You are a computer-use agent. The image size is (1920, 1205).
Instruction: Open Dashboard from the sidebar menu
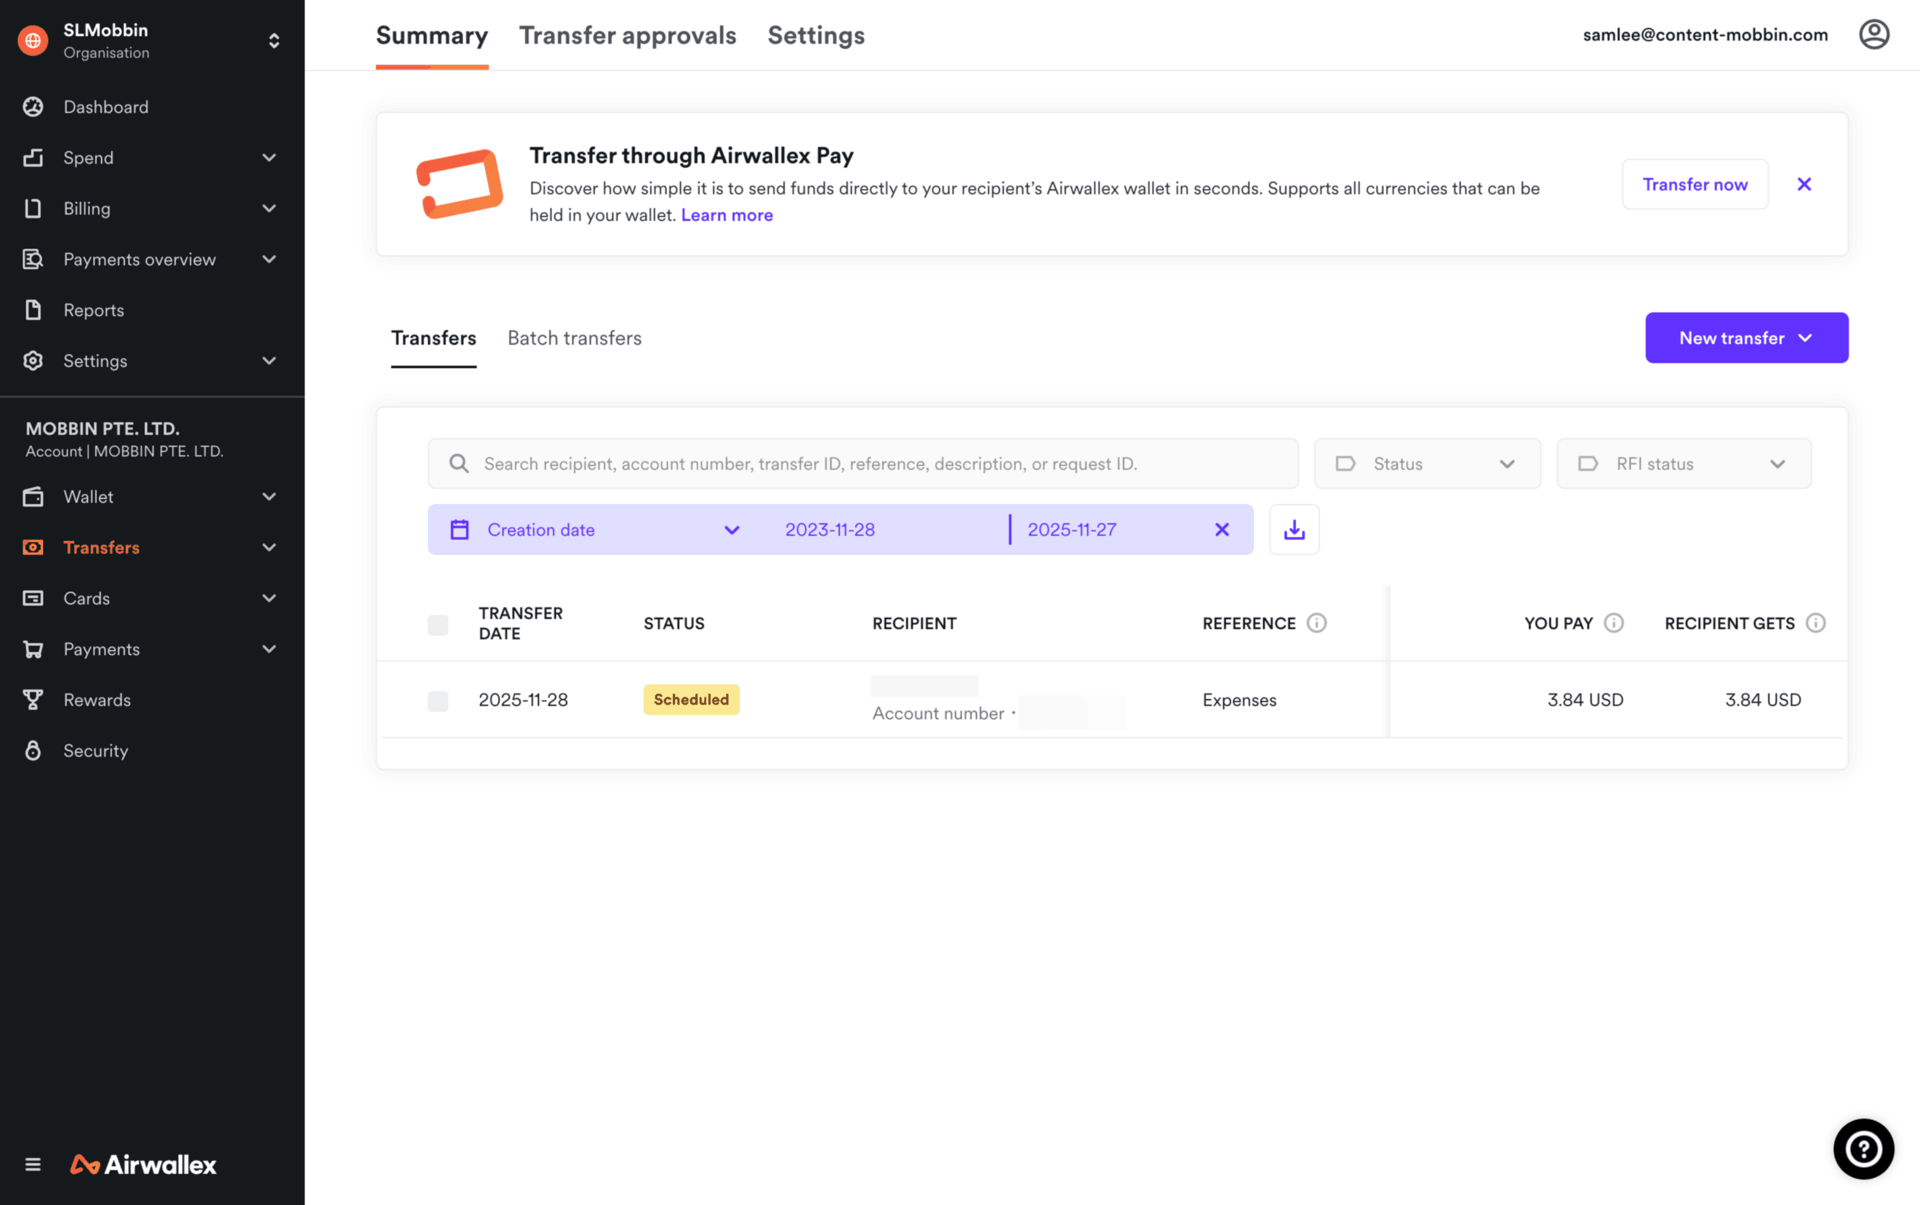point(106,107)
